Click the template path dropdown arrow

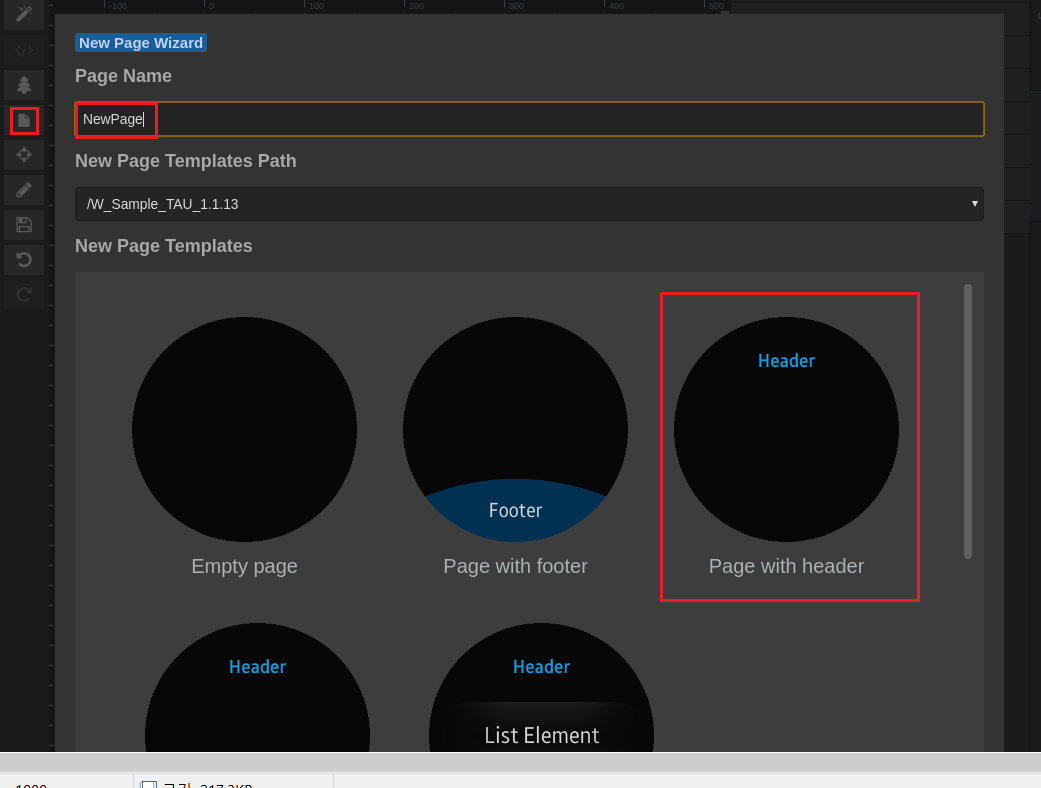tap(975, 204)
